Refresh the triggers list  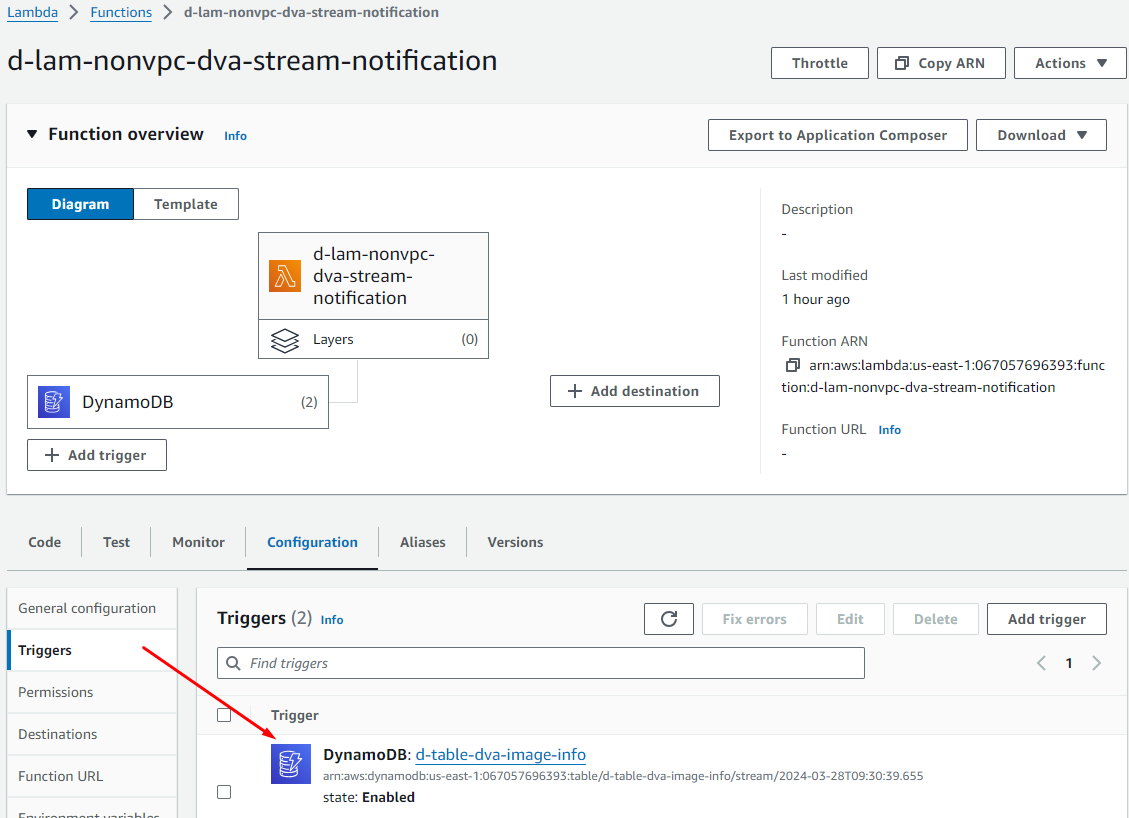(669, 619)
